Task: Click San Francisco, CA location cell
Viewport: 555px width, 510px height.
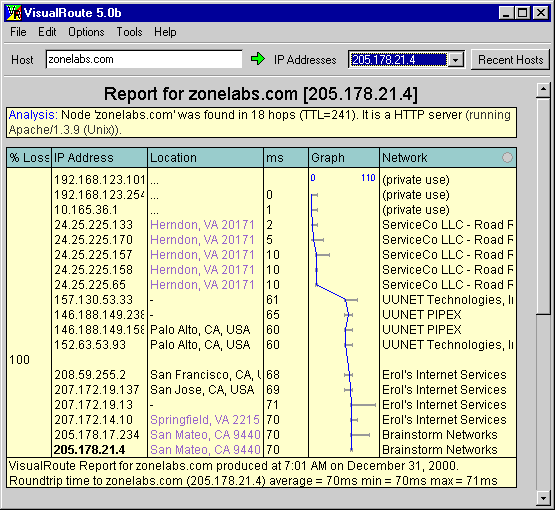Action: [x=205, y=375]
